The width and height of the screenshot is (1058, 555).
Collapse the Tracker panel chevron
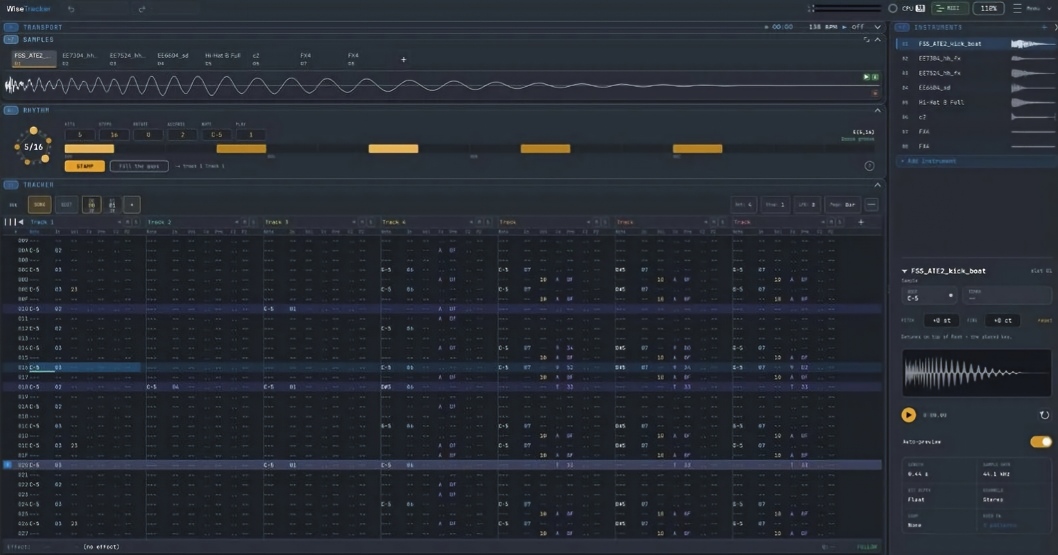click(x=877, y=185)
